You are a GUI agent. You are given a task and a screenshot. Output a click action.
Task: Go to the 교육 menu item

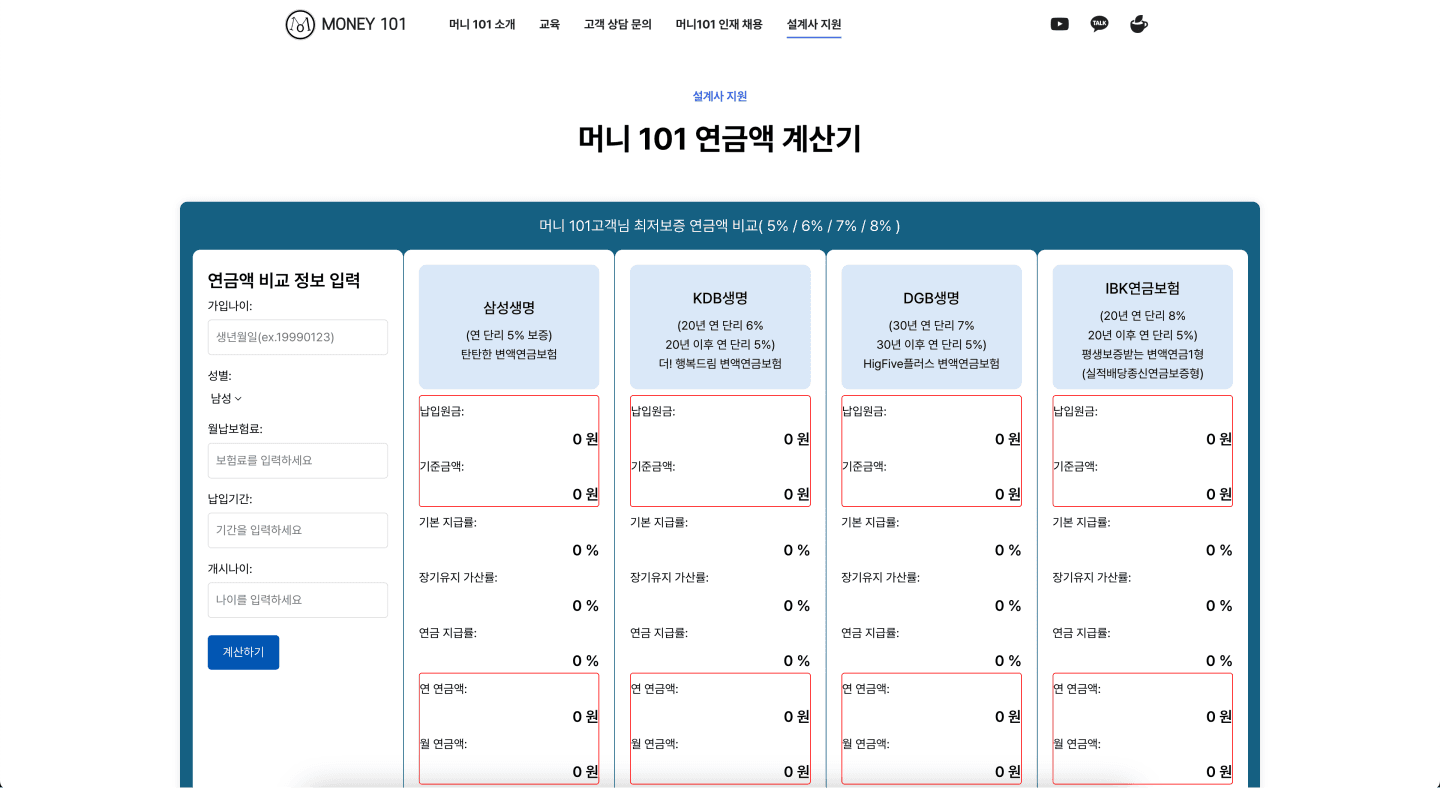[549, 24]
